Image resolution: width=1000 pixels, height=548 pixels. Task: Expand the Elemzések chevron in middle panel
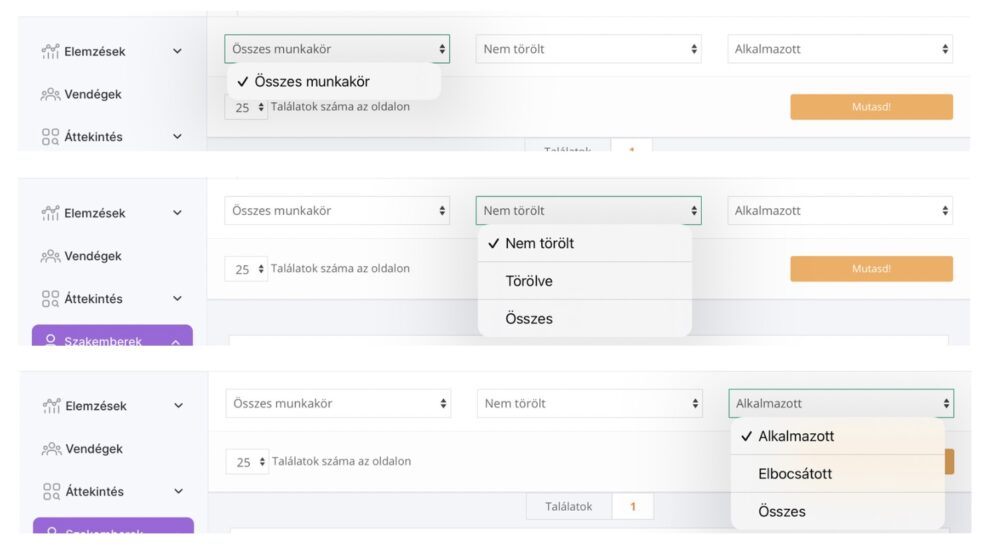pos(177,213)
